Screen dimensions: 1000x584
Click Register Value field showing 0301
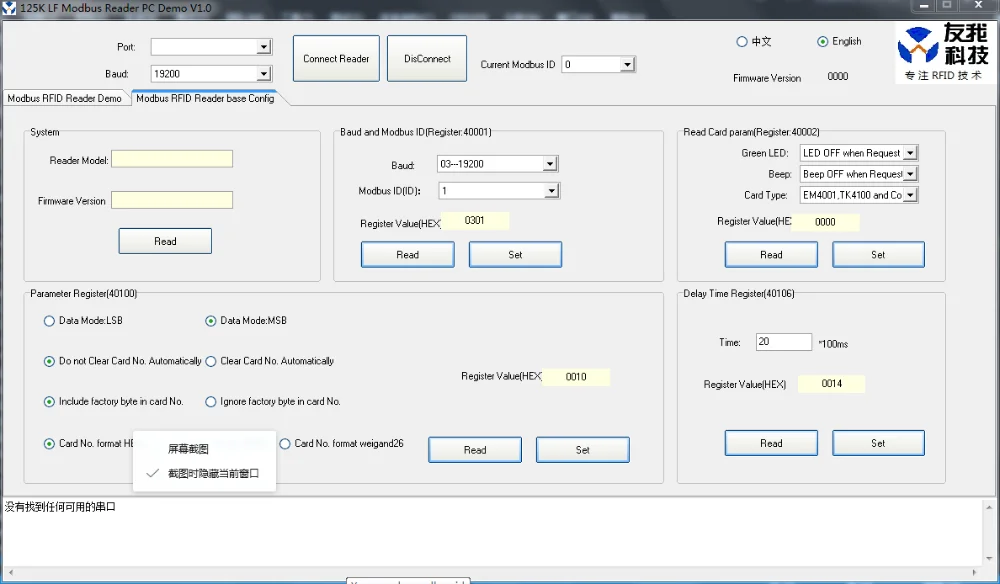pyautogui.click(x=475, y=221)
